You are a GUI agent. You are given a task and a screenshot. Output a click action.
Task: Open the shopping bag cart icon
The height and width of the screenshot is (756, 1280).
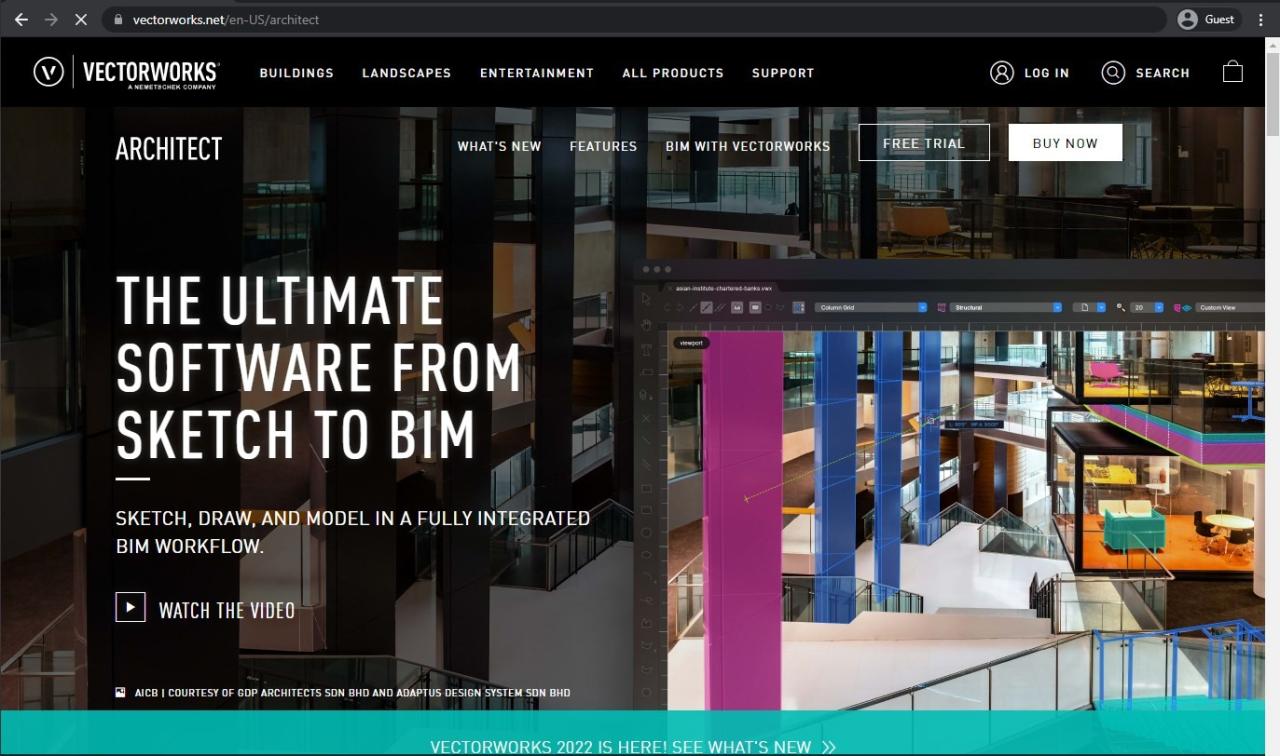1233,72
